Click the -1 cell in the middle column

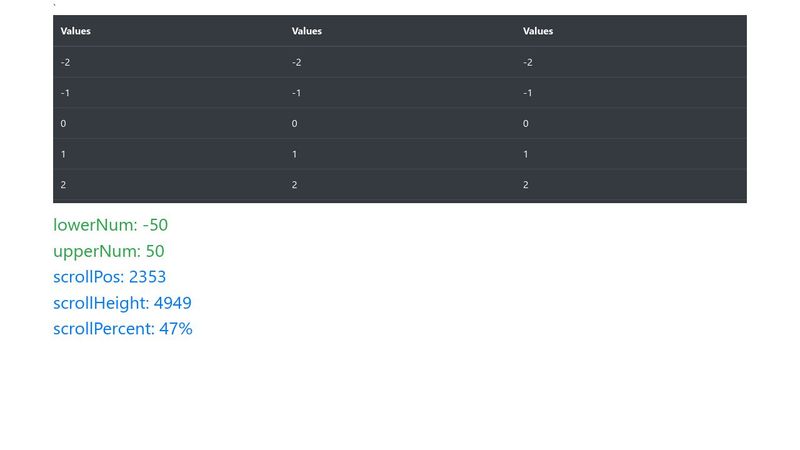click(x=297, y=93)
